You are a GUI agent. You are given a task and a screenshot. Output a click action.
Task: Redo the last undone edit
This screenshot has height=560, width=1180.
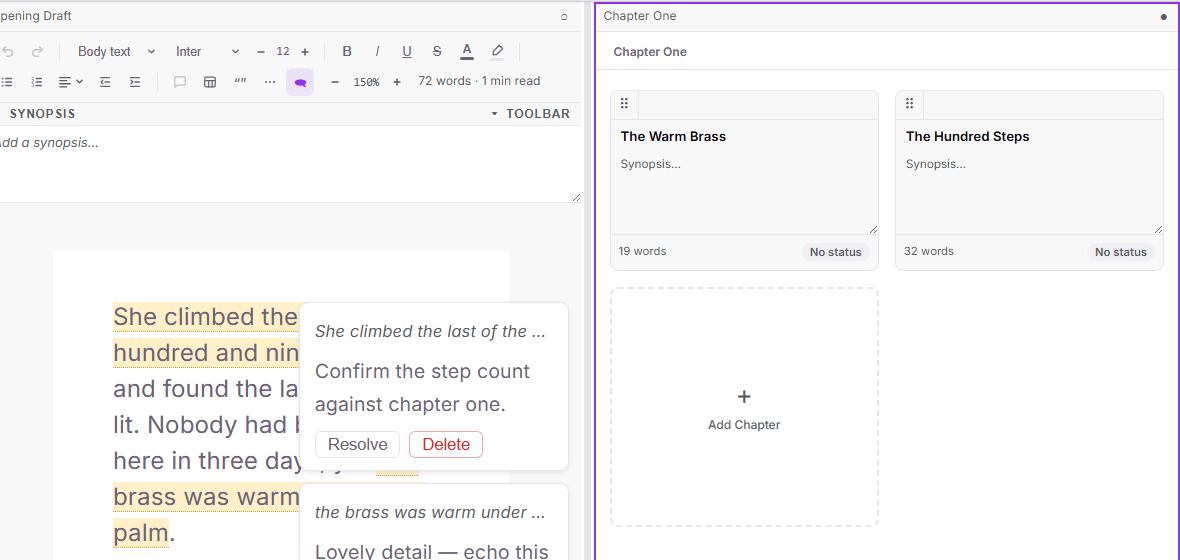click(37, 52)
